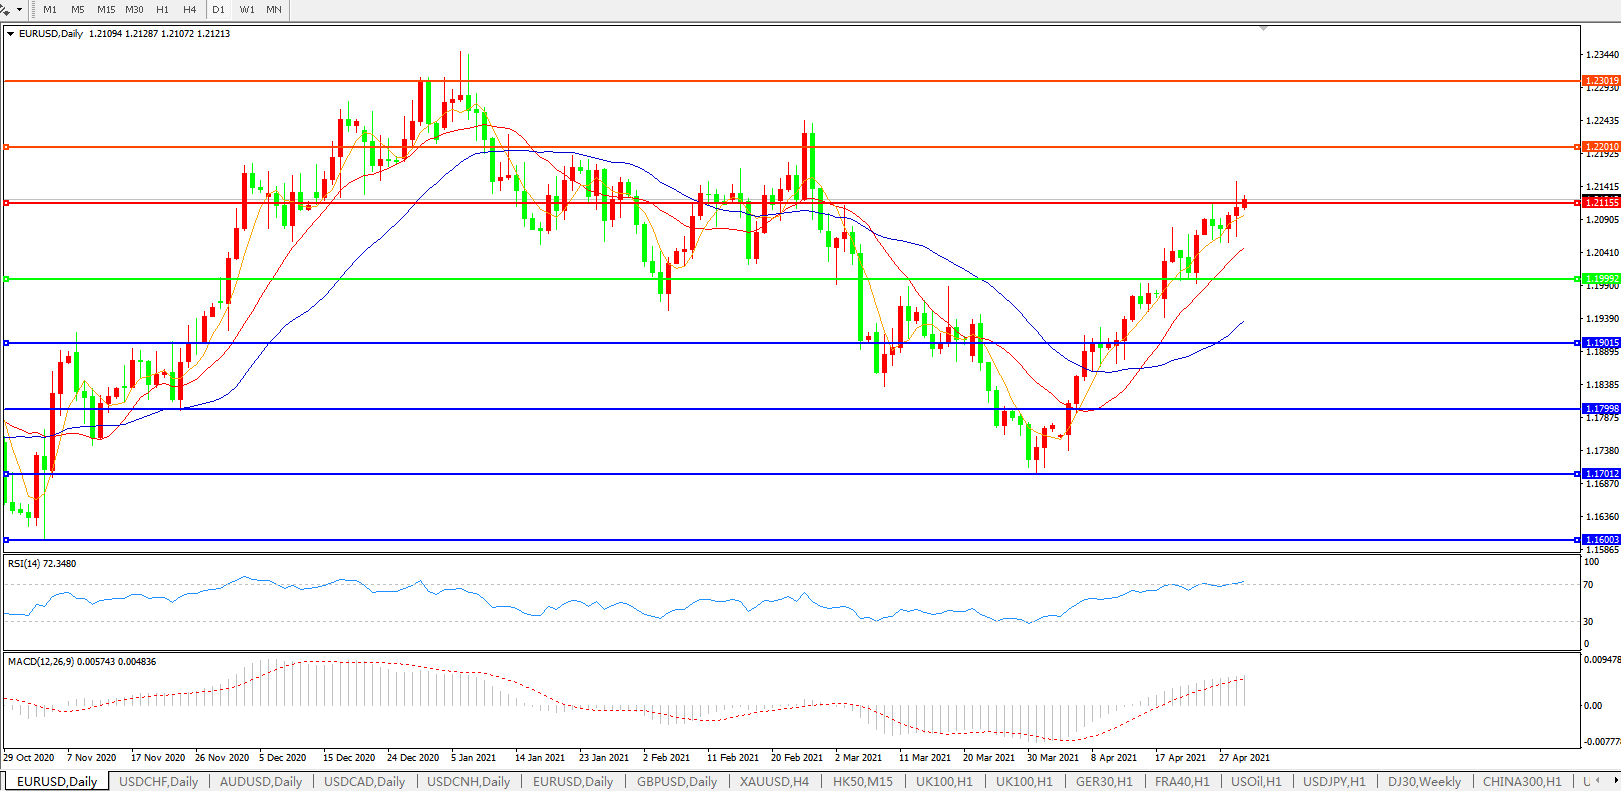Expand the triangle next to EURUSD,Daily title
Screen dimensions: 1621x792
tap(10, 34)
